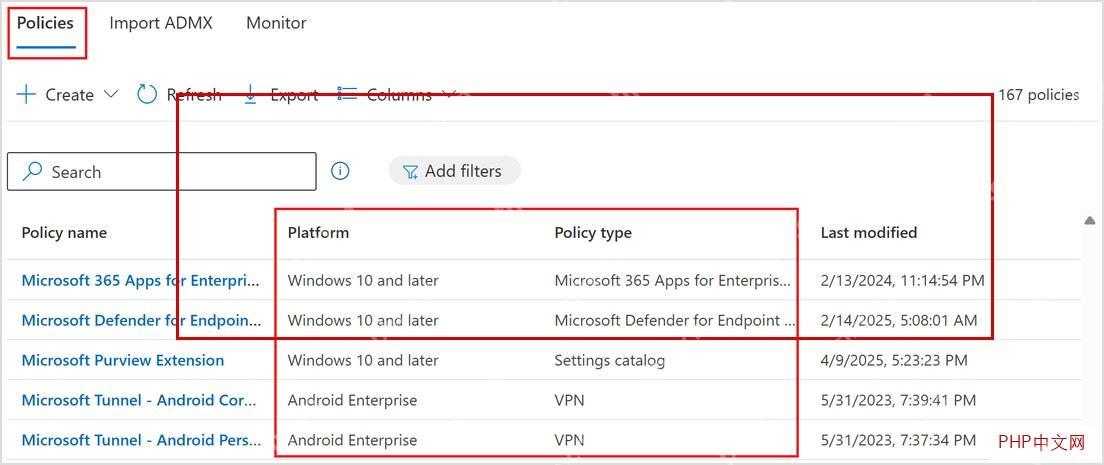Viewport: 1104px width, 465px height.
Task: Click the magnifier icon in Search
Action: tap(32, 172)
